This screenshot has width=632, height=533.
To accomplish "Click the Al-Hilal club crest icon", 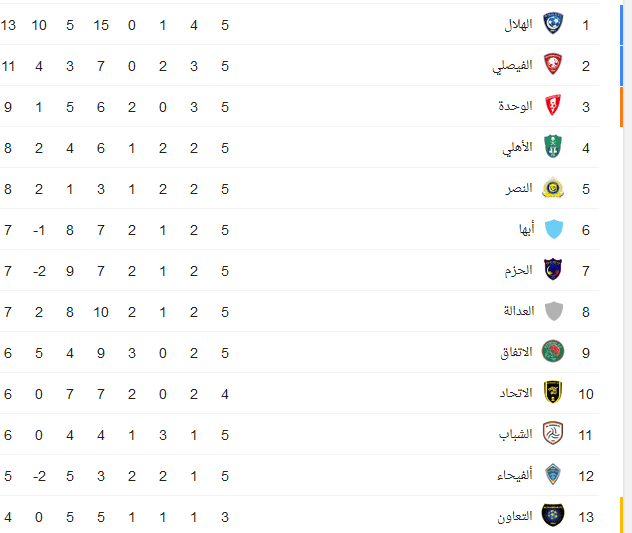I will click(553, 24).
